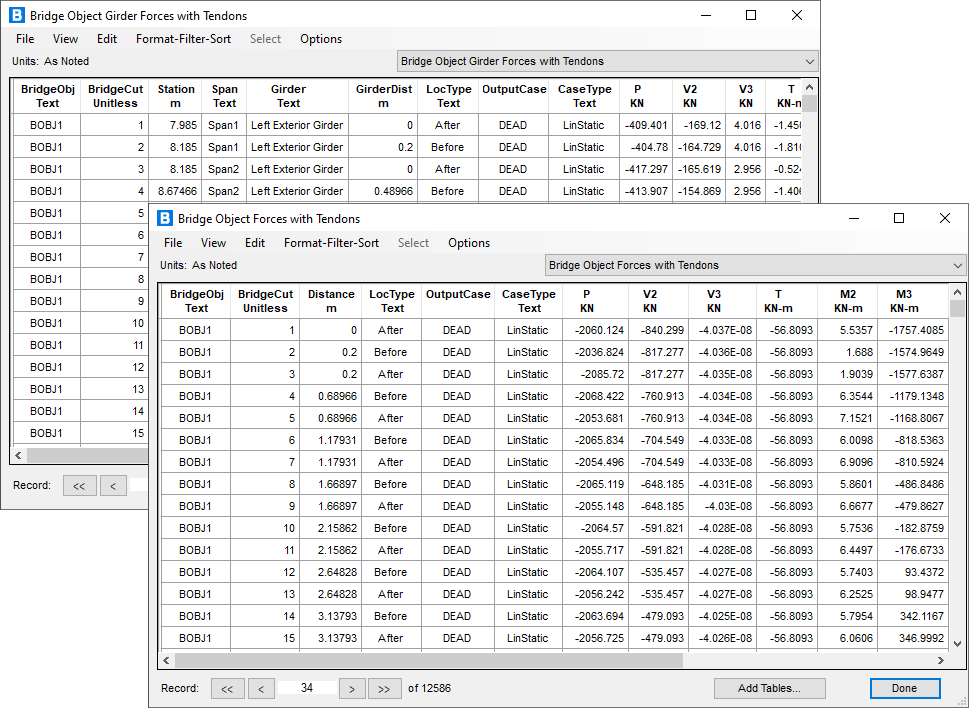Select the GirderDist column header
969x708 pixels.
tap(383, 96)
